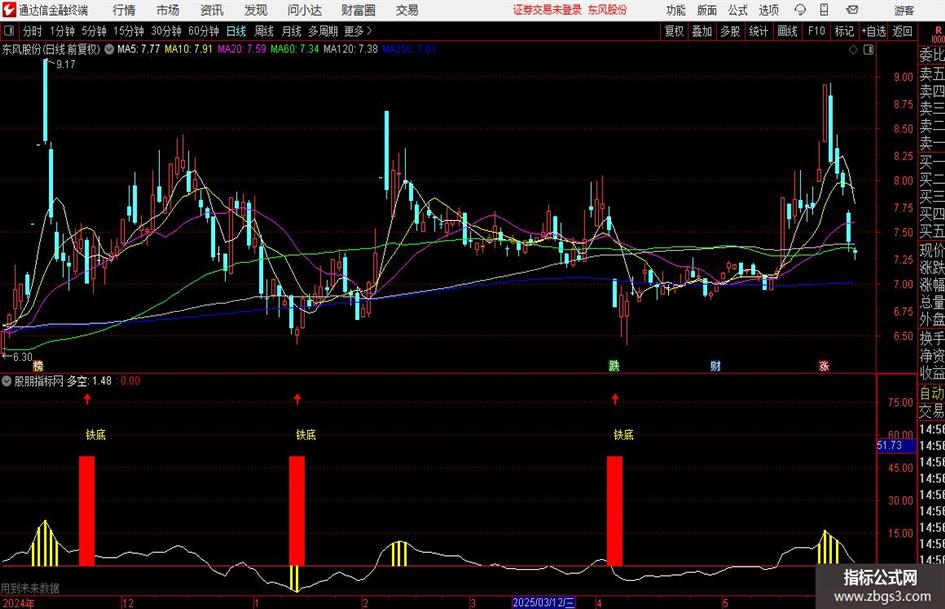Toggle the right side panel icon
Image resolution: width=945 pixels, height=609 pixels.
(868, 49)
